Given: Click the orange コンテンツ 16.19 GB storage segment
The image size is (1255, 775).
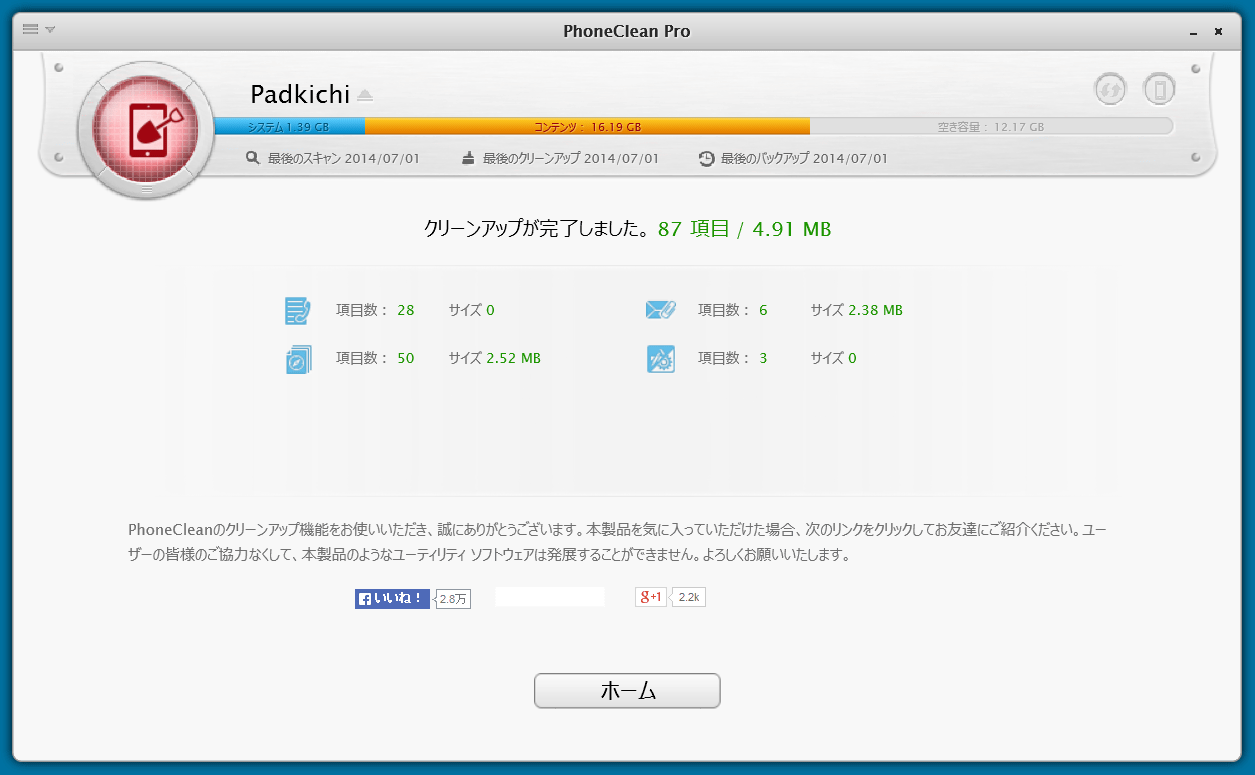Looking at the screenshot, I should [x=587, y=127].
